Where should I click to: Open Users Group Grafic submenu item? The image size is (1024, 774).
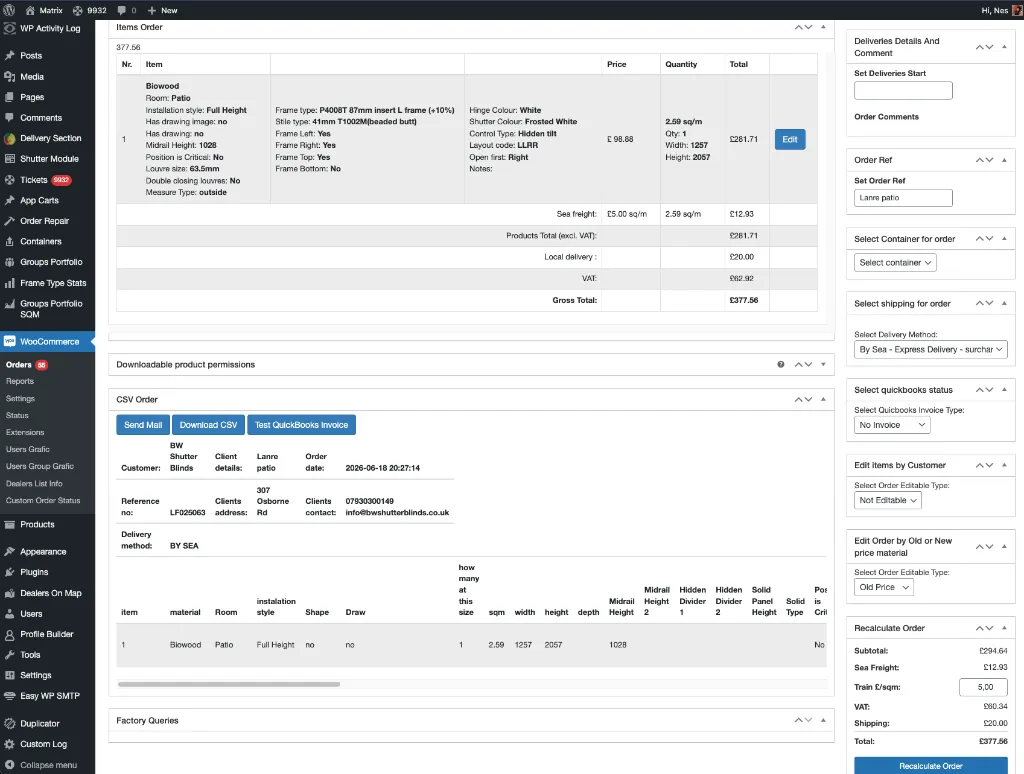40,466
